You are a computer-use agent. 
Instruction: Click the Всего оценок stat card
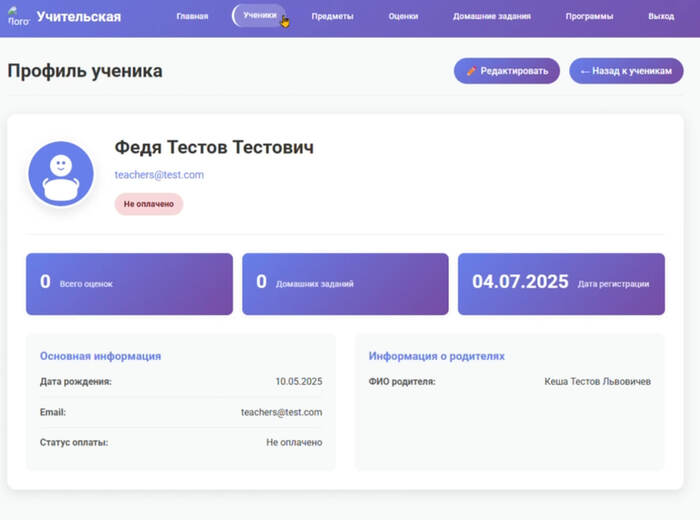(129, 284)
